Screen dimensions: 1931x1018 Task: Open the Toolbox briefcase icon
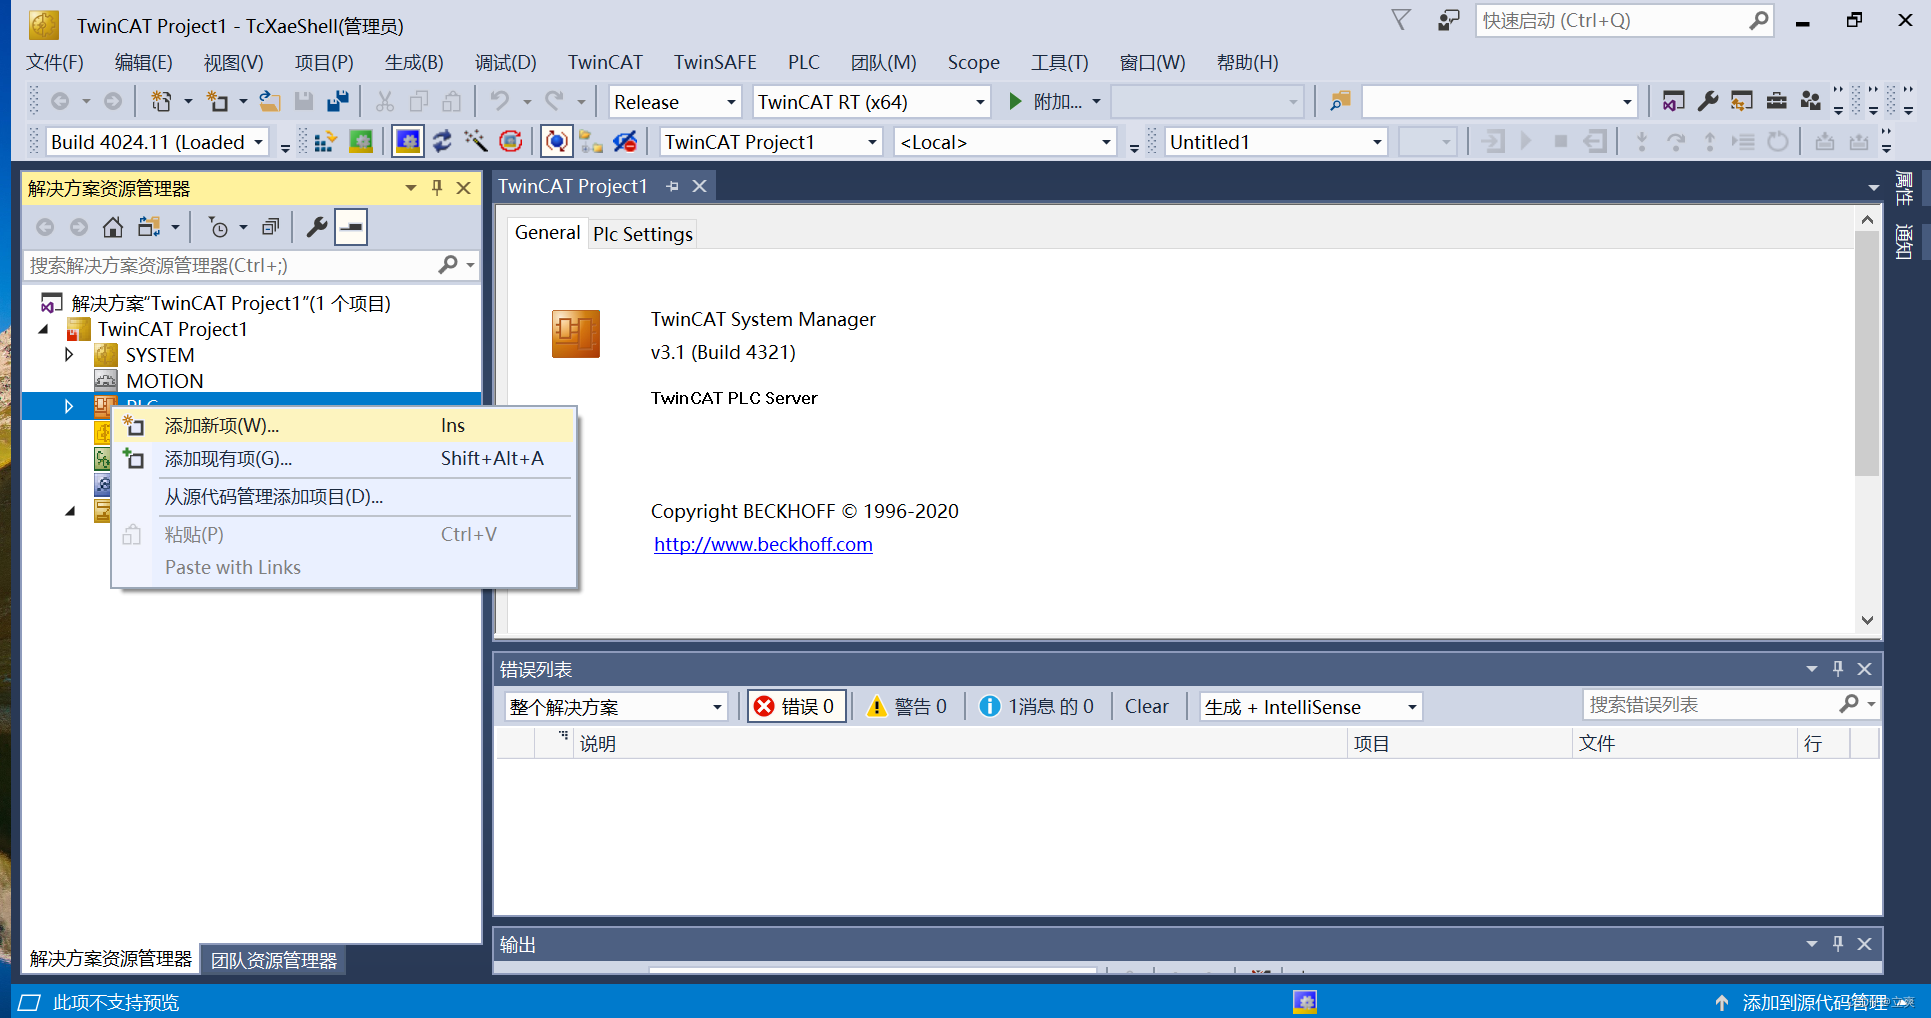pos(1777,101)
